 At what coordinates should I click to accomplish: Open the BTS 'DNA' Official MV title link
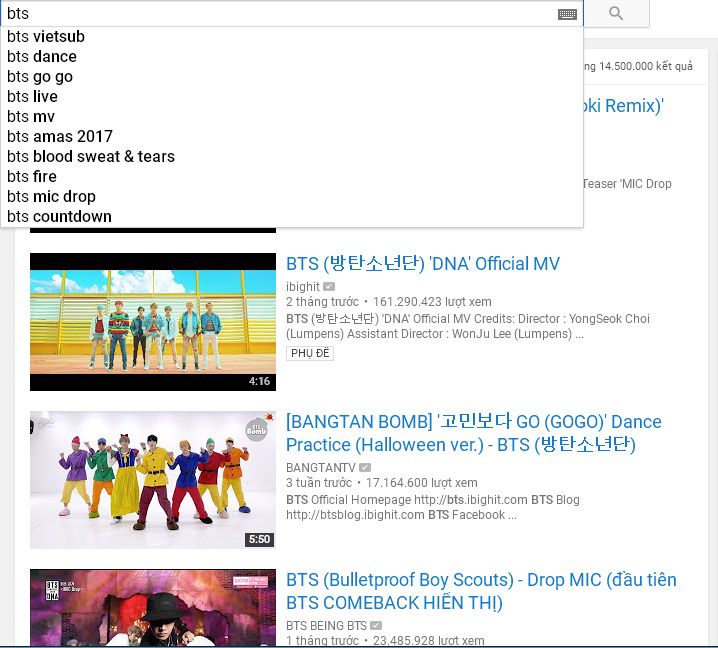point(423,264)
